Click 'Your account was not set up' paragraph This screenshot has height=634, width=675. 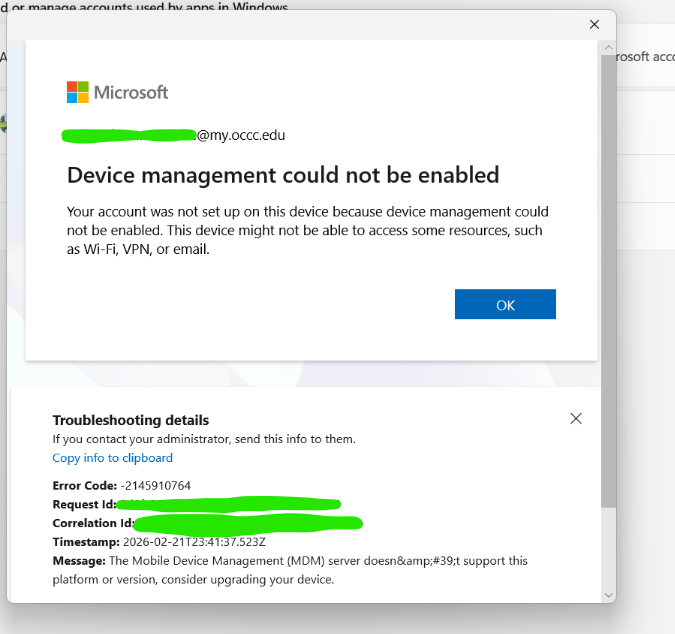tap(307, 230)
